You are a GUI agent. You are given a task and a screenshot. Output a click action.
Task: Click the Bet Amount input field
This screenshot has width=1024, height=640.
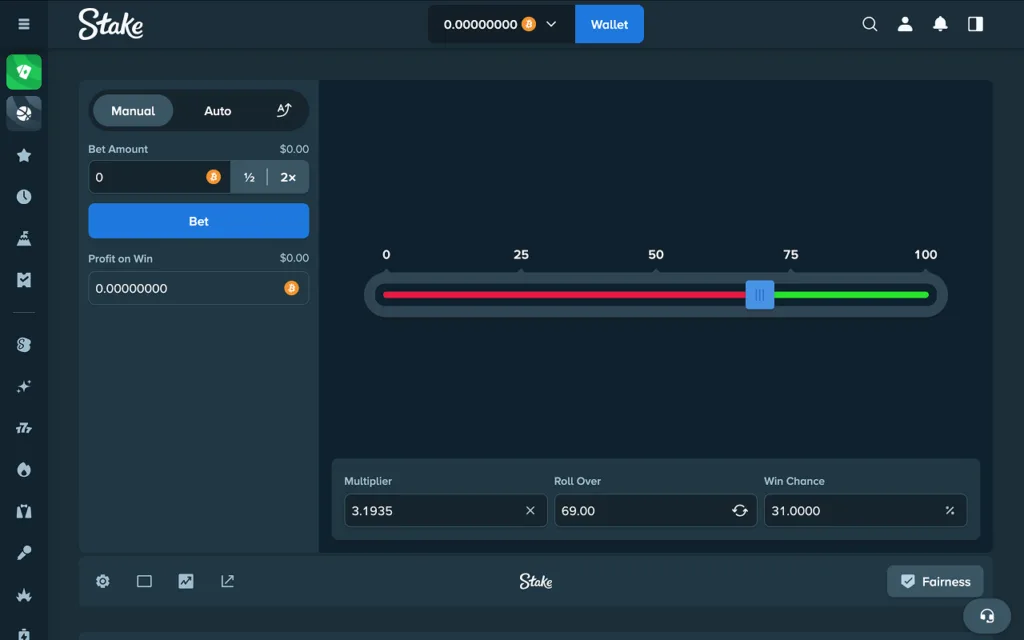point(147,177)
